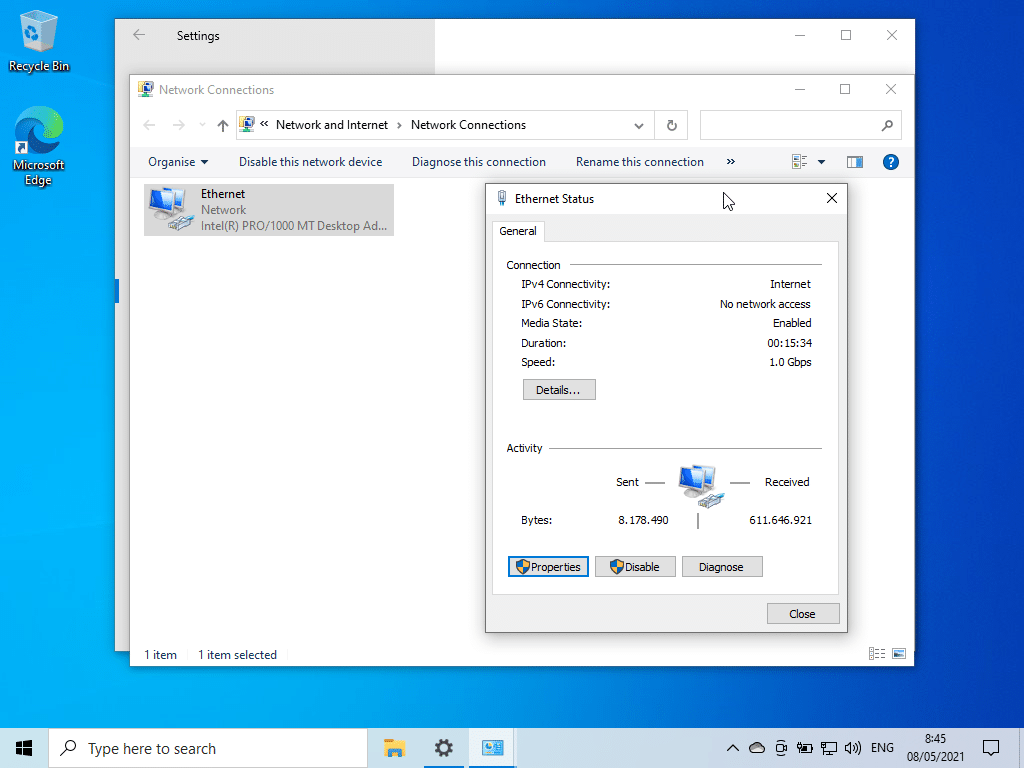
Task: Click the Media State value Enabled
Action: [x=792, y=323]
